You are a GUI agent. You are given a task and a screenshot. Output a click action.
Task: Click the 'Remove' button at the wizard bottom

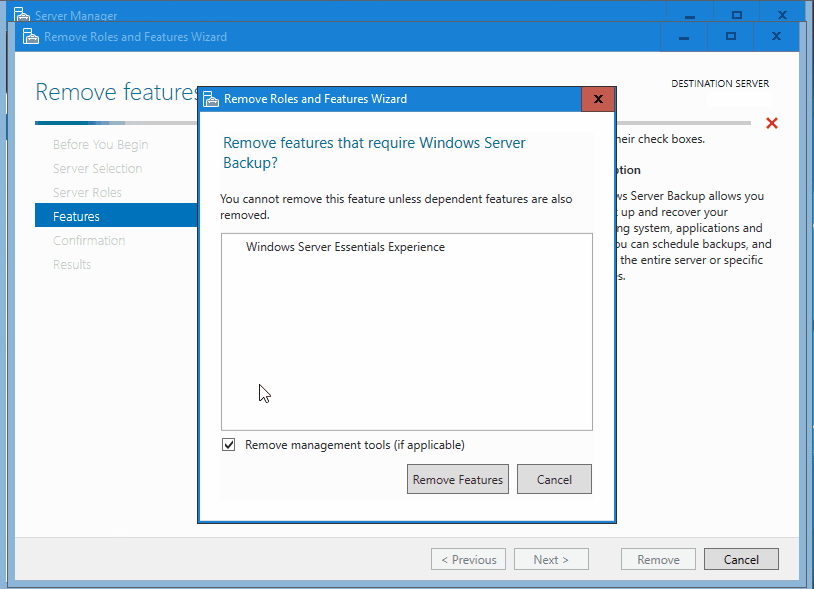coord(658,559)
